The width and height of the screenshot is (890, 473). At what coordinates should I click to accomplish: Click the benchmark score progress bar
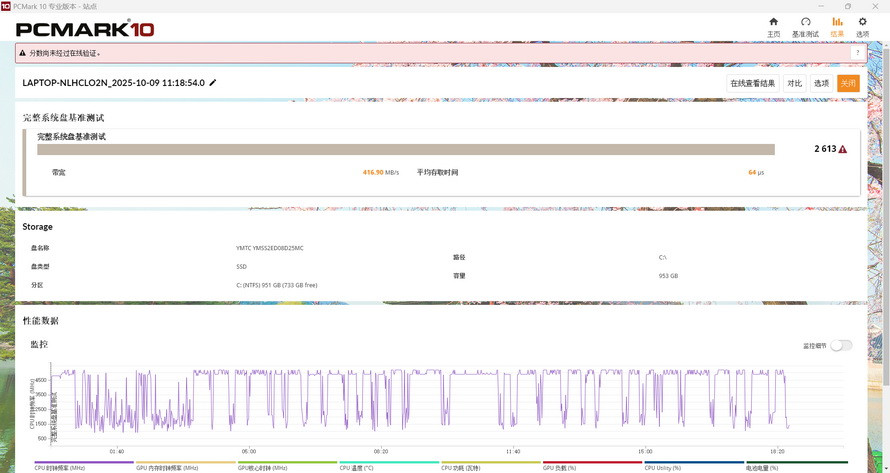(x=405, y=149)
